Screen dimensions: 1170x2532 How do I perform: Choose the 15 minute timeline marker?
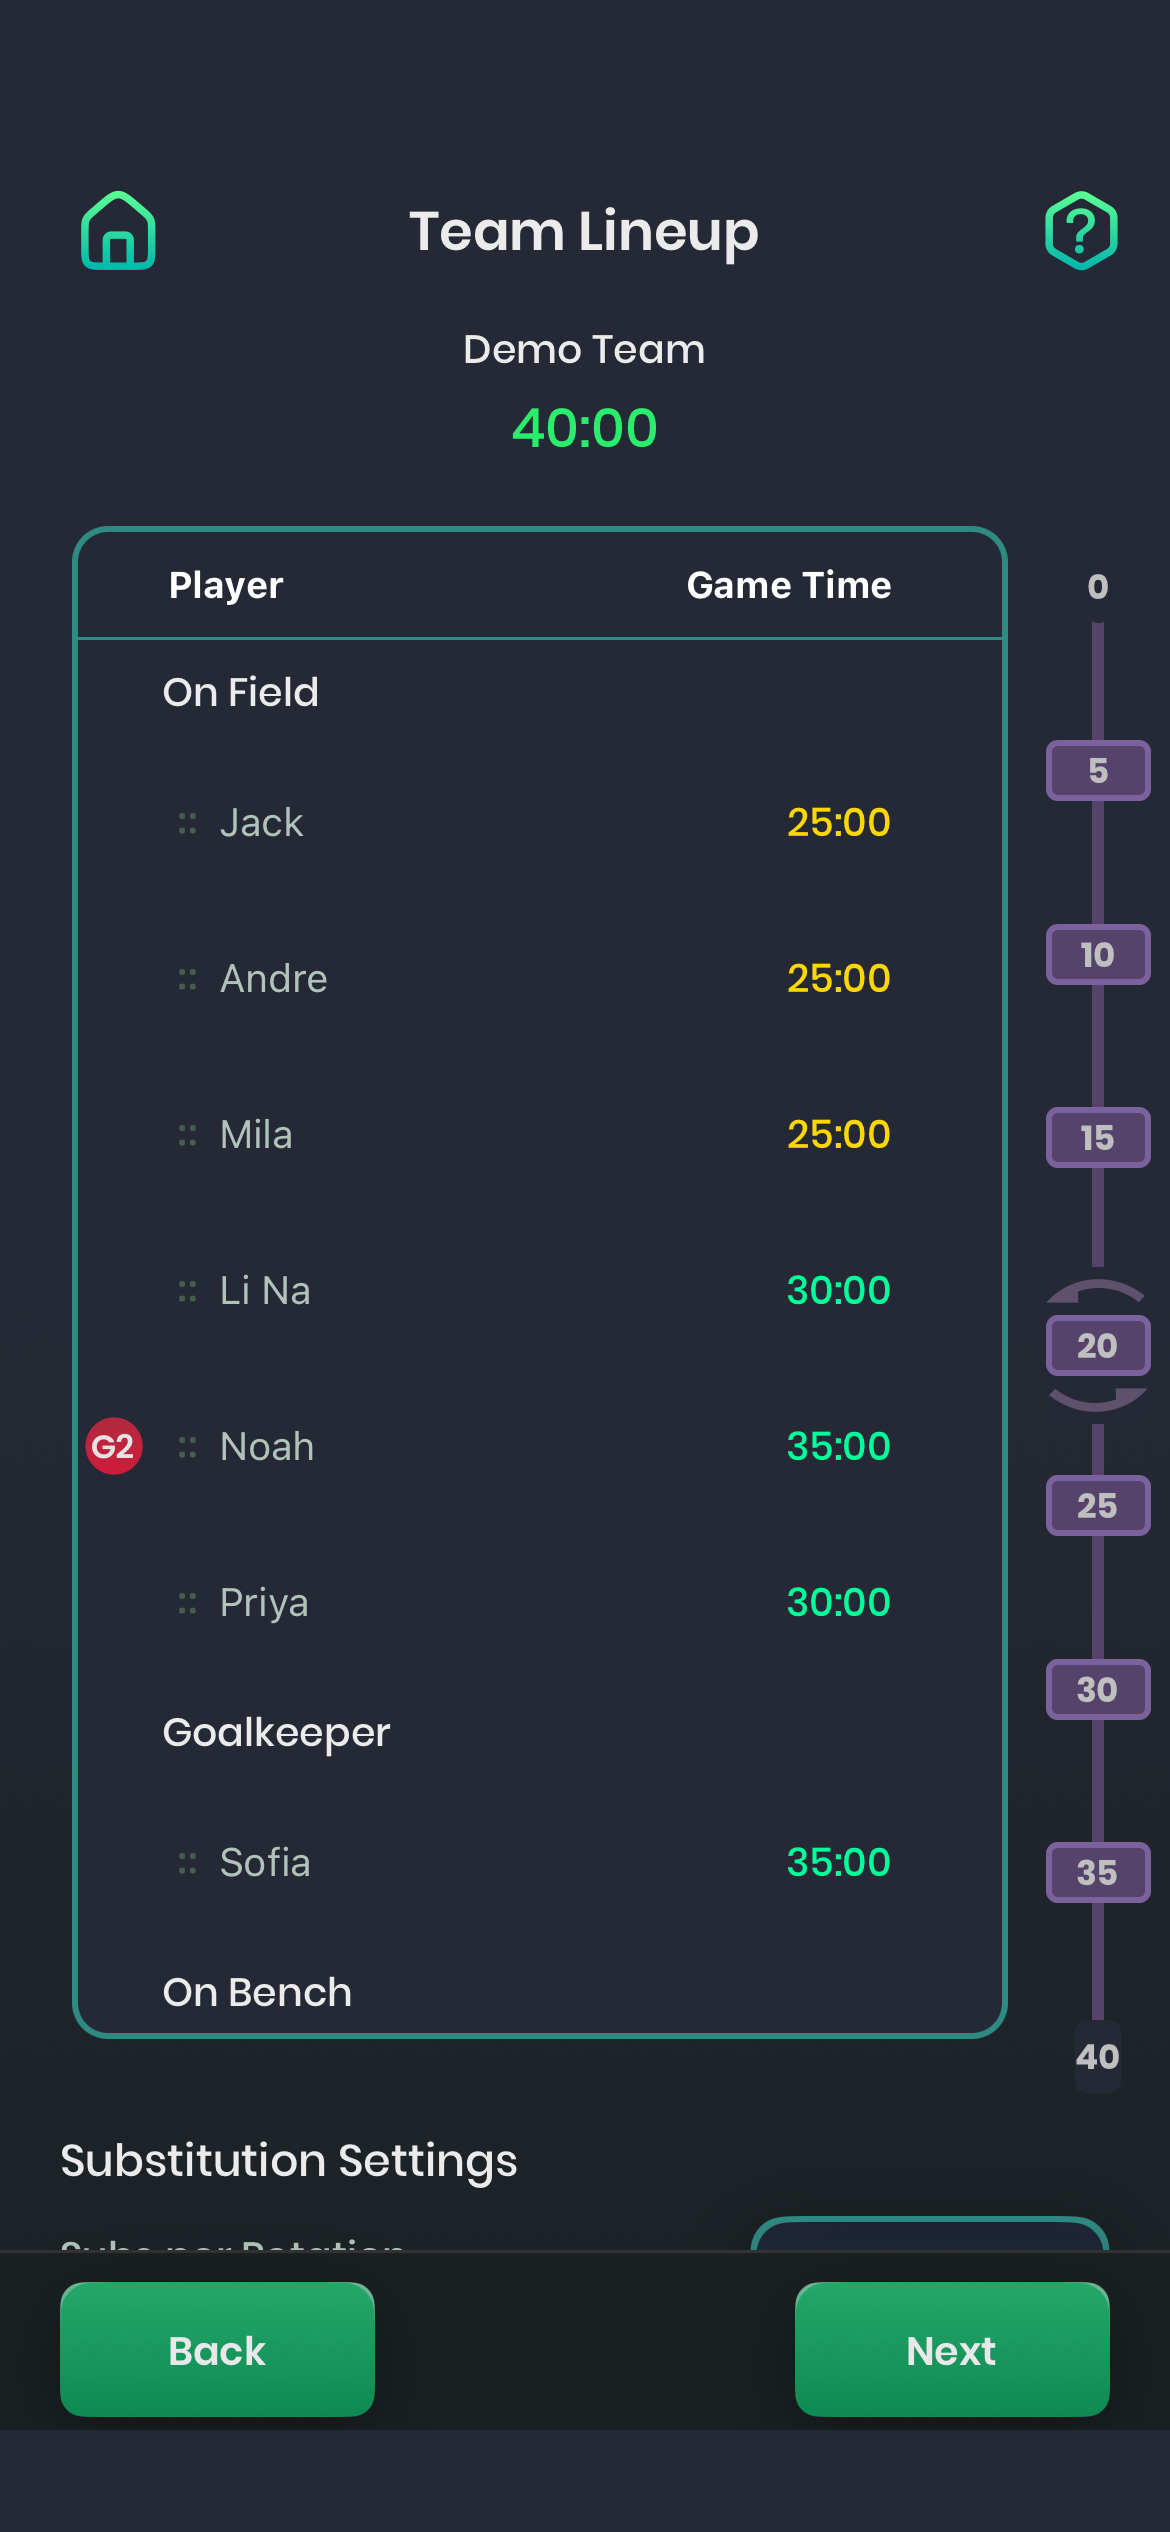pyautogui.click(x=1098, y=1138)
